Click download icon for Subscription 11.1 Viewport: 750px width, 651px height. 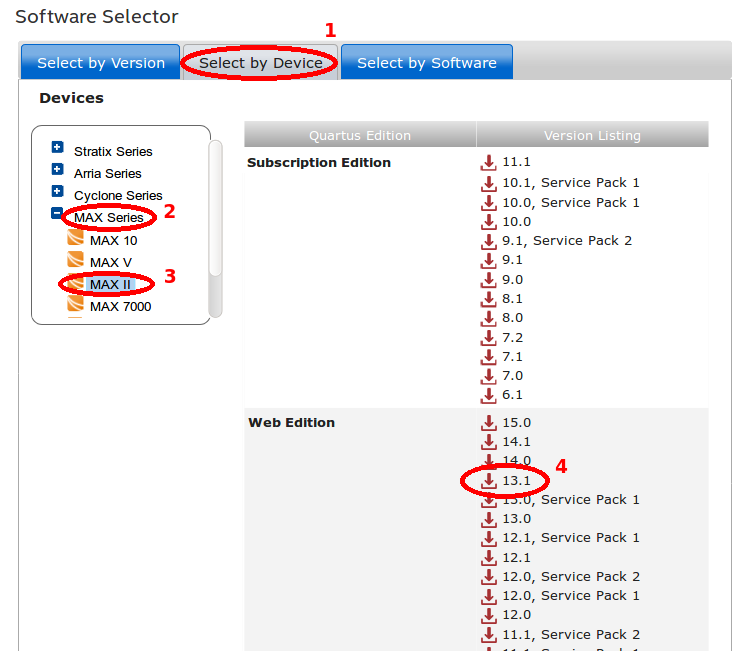[x=488, y=163]
